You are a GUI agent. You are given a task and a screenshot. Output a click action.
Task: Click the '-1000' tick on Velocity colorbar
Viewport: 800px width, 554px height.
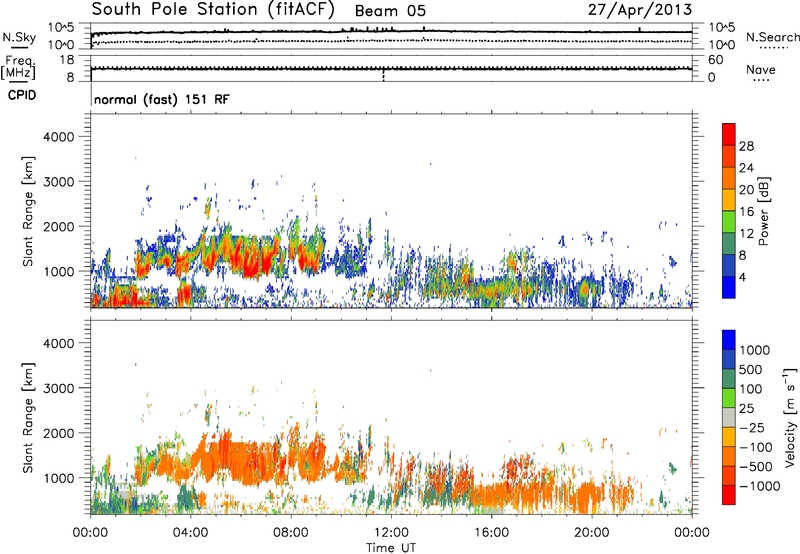pos(759,486)
